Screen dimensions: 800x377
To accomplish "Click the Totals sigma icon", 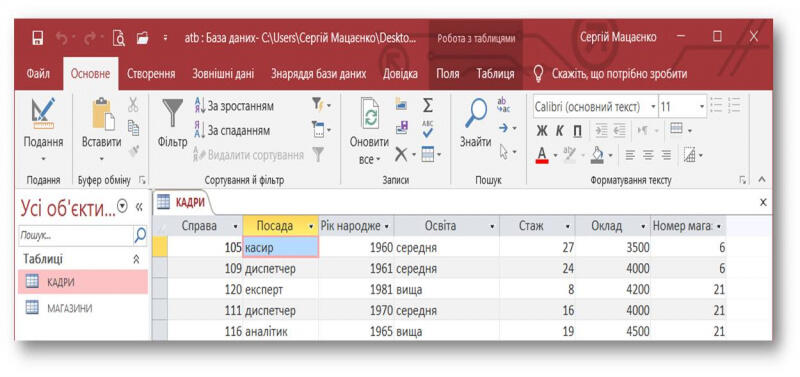I will [428, 105].
